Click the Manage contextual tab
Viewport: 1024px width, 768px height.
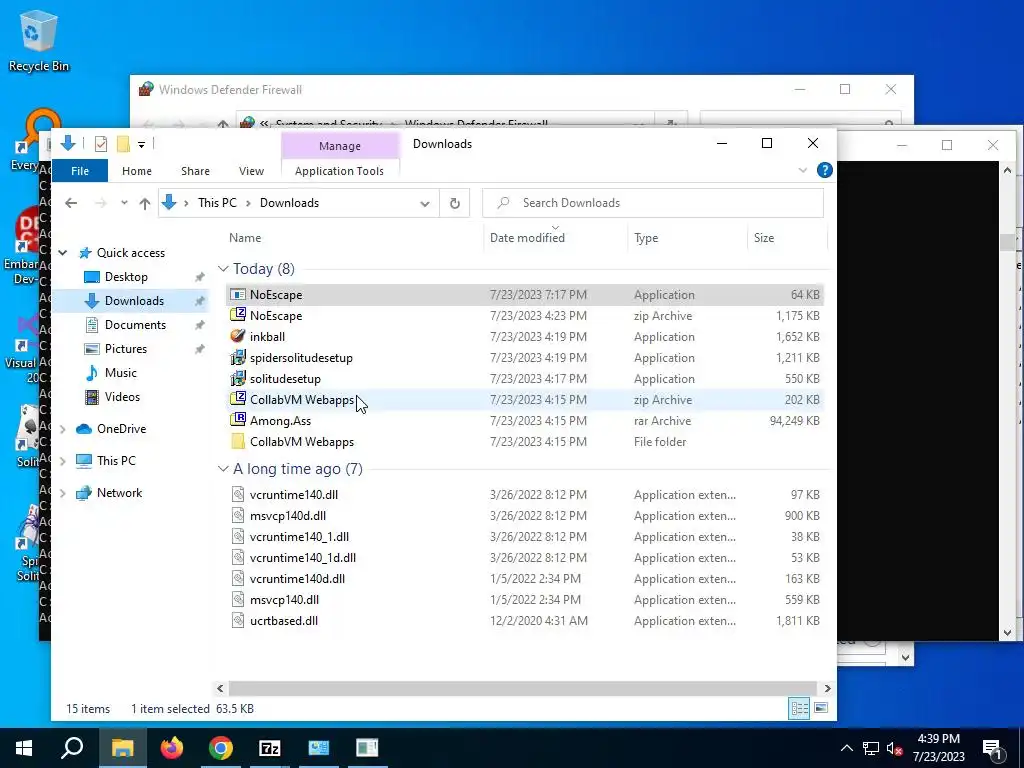pyautogui.click(x=340, y=146)
